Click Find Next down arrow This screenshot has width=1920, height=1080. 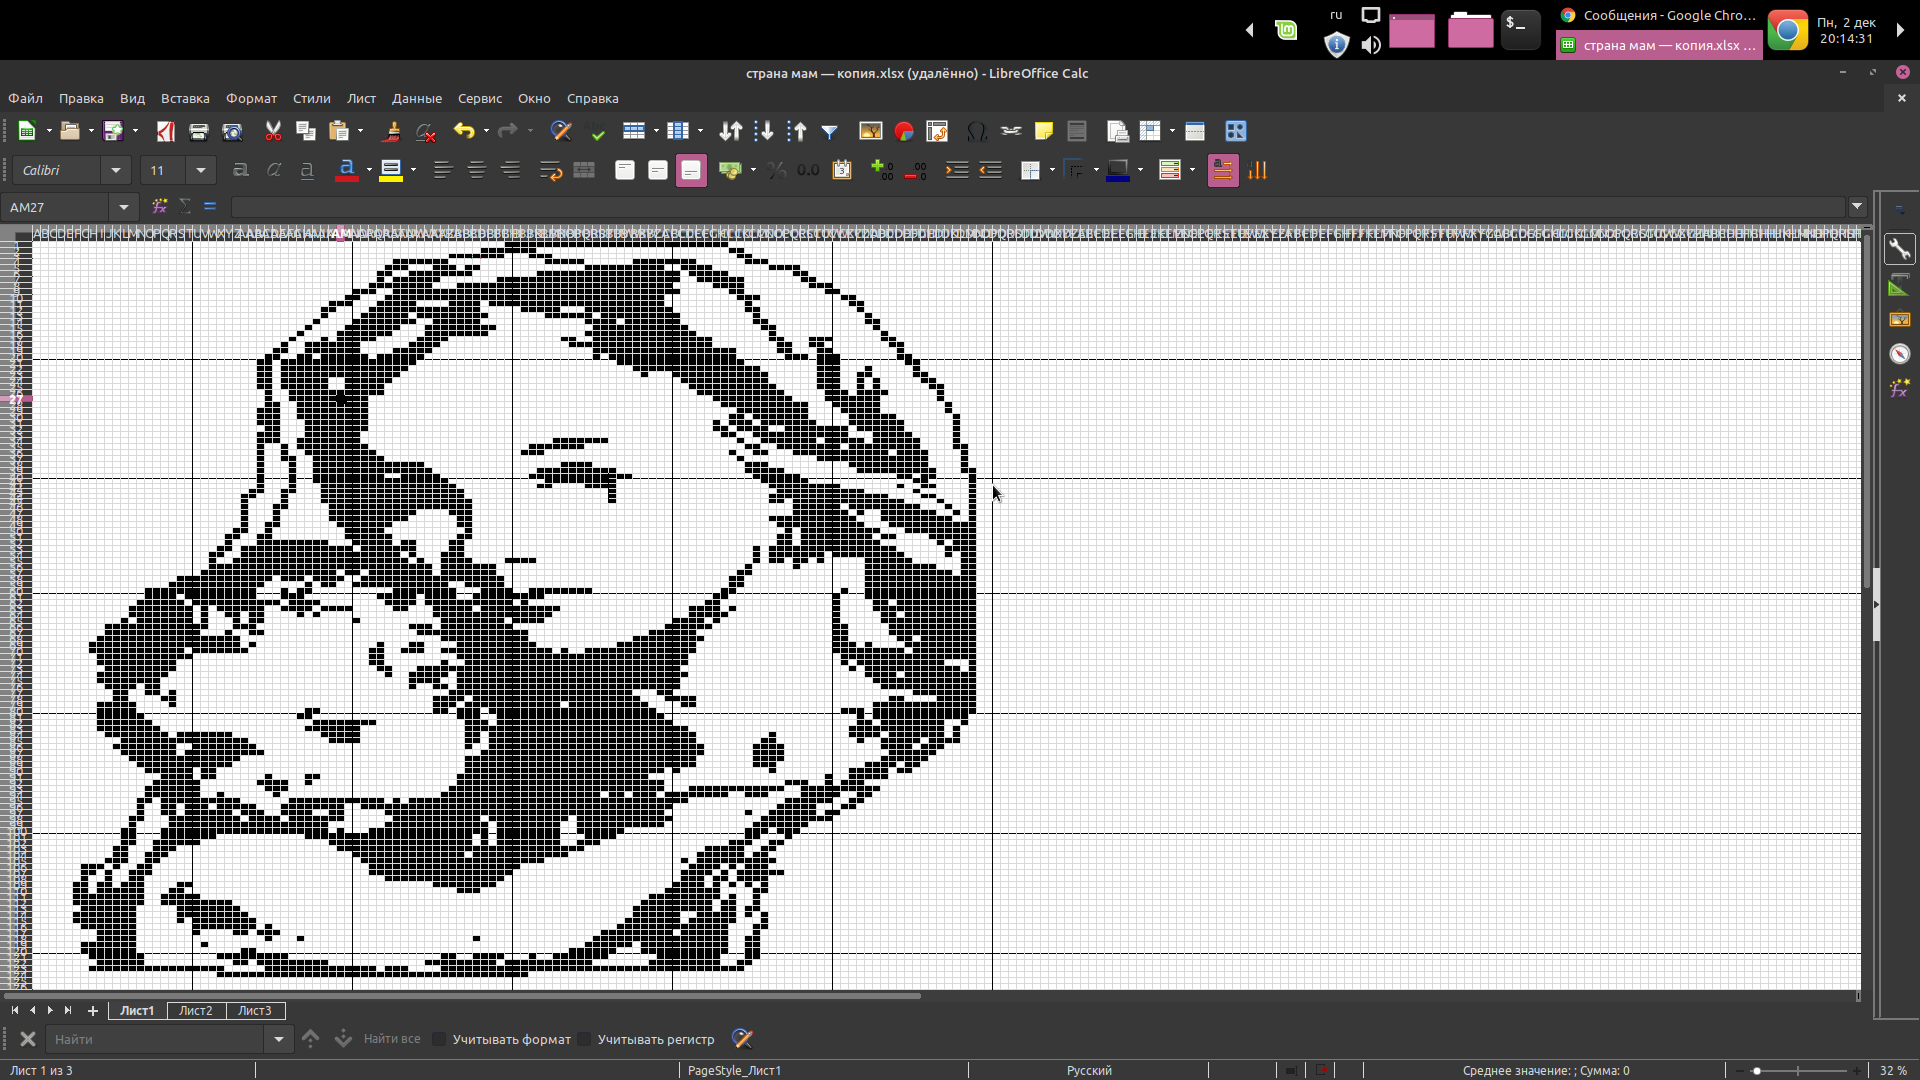[x=343, y=1039]
